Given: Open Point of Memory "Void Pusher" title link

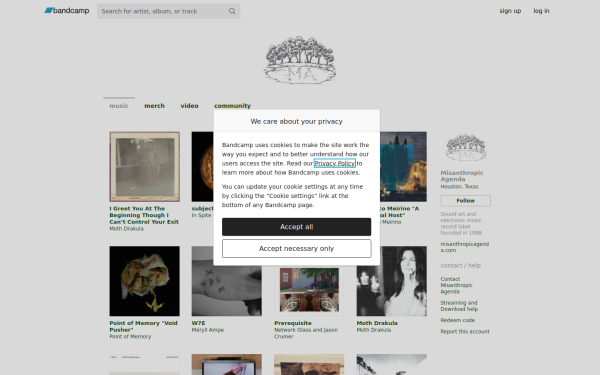Looking at the screenshot, I should coord(143,326).
